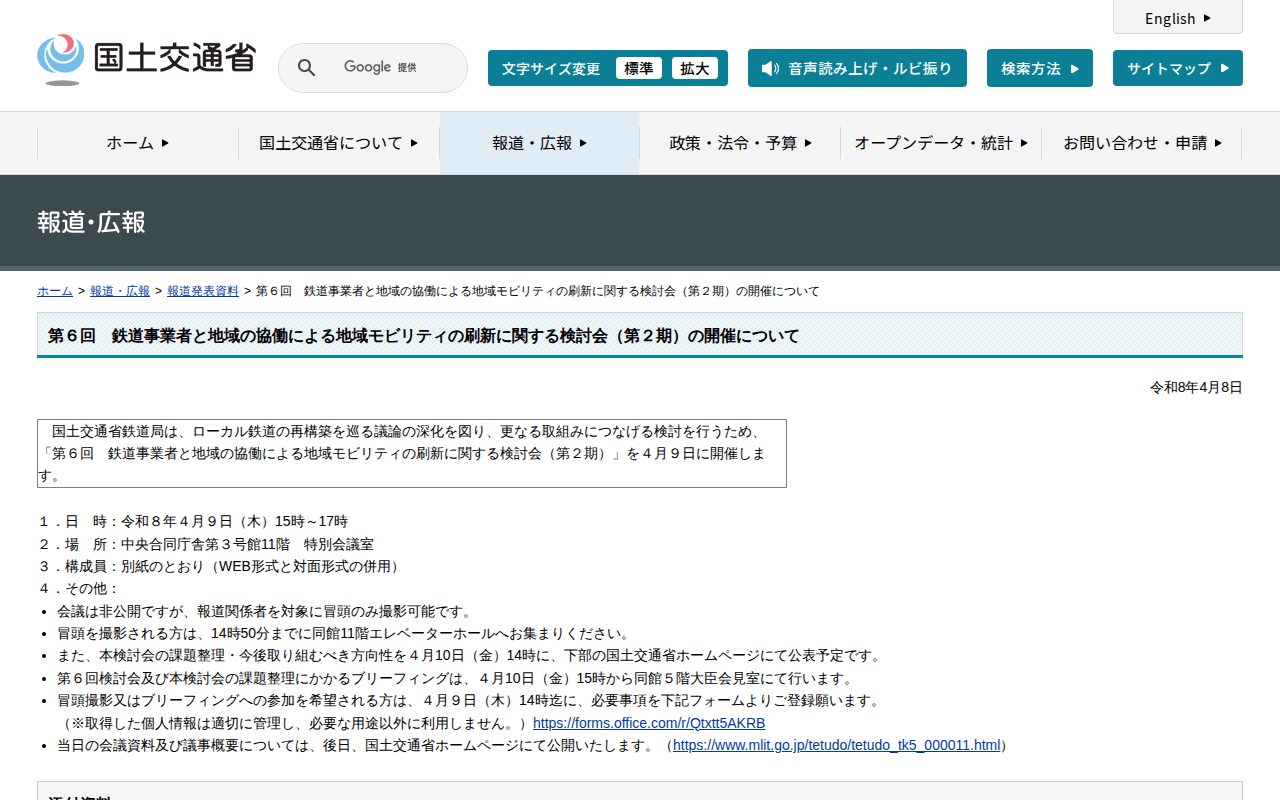Click the arrow icon on サイトマップ
The height and width of the screenshot is (800, 1280).
click(x=1222, y=69)
